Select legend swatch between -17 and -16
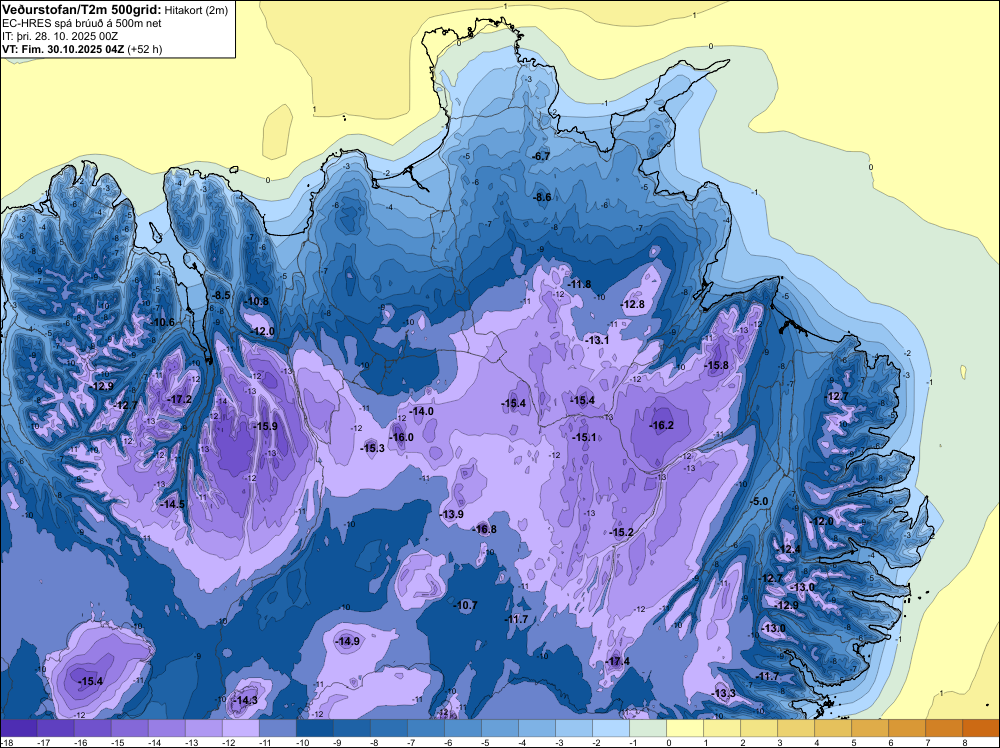Screen dimensions: 1000x748 (x=55, y=728)
